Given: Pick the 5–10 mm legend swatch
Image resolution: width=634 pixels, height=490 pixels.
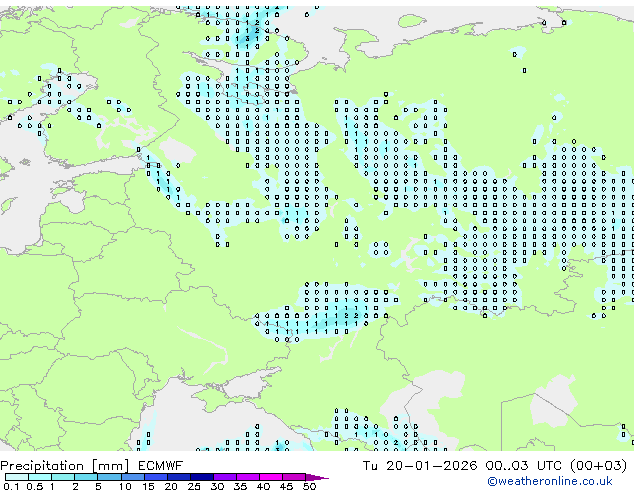Looking at the screenshot, I should pos(109,477).
